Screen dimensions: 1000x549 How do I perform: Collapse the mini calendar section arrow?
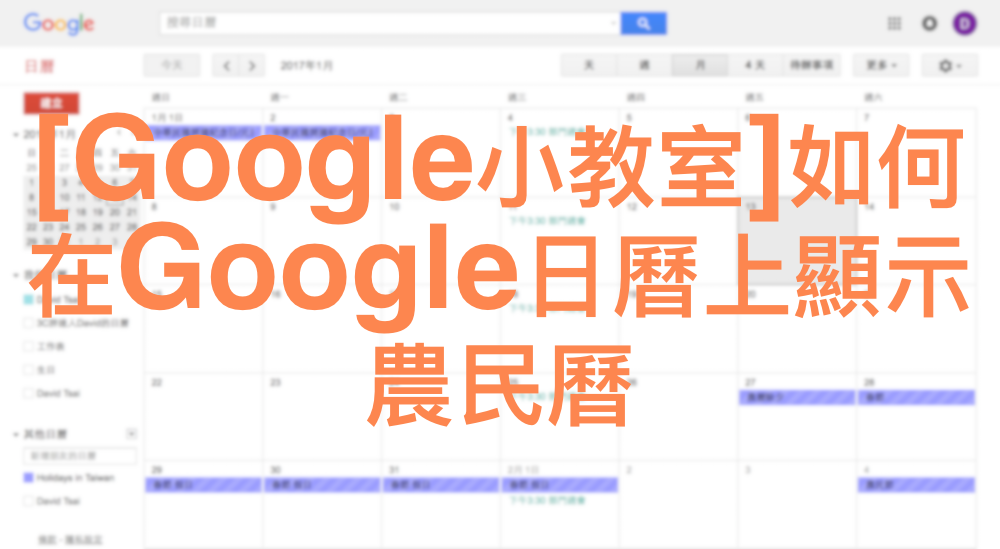click(15, 135)
